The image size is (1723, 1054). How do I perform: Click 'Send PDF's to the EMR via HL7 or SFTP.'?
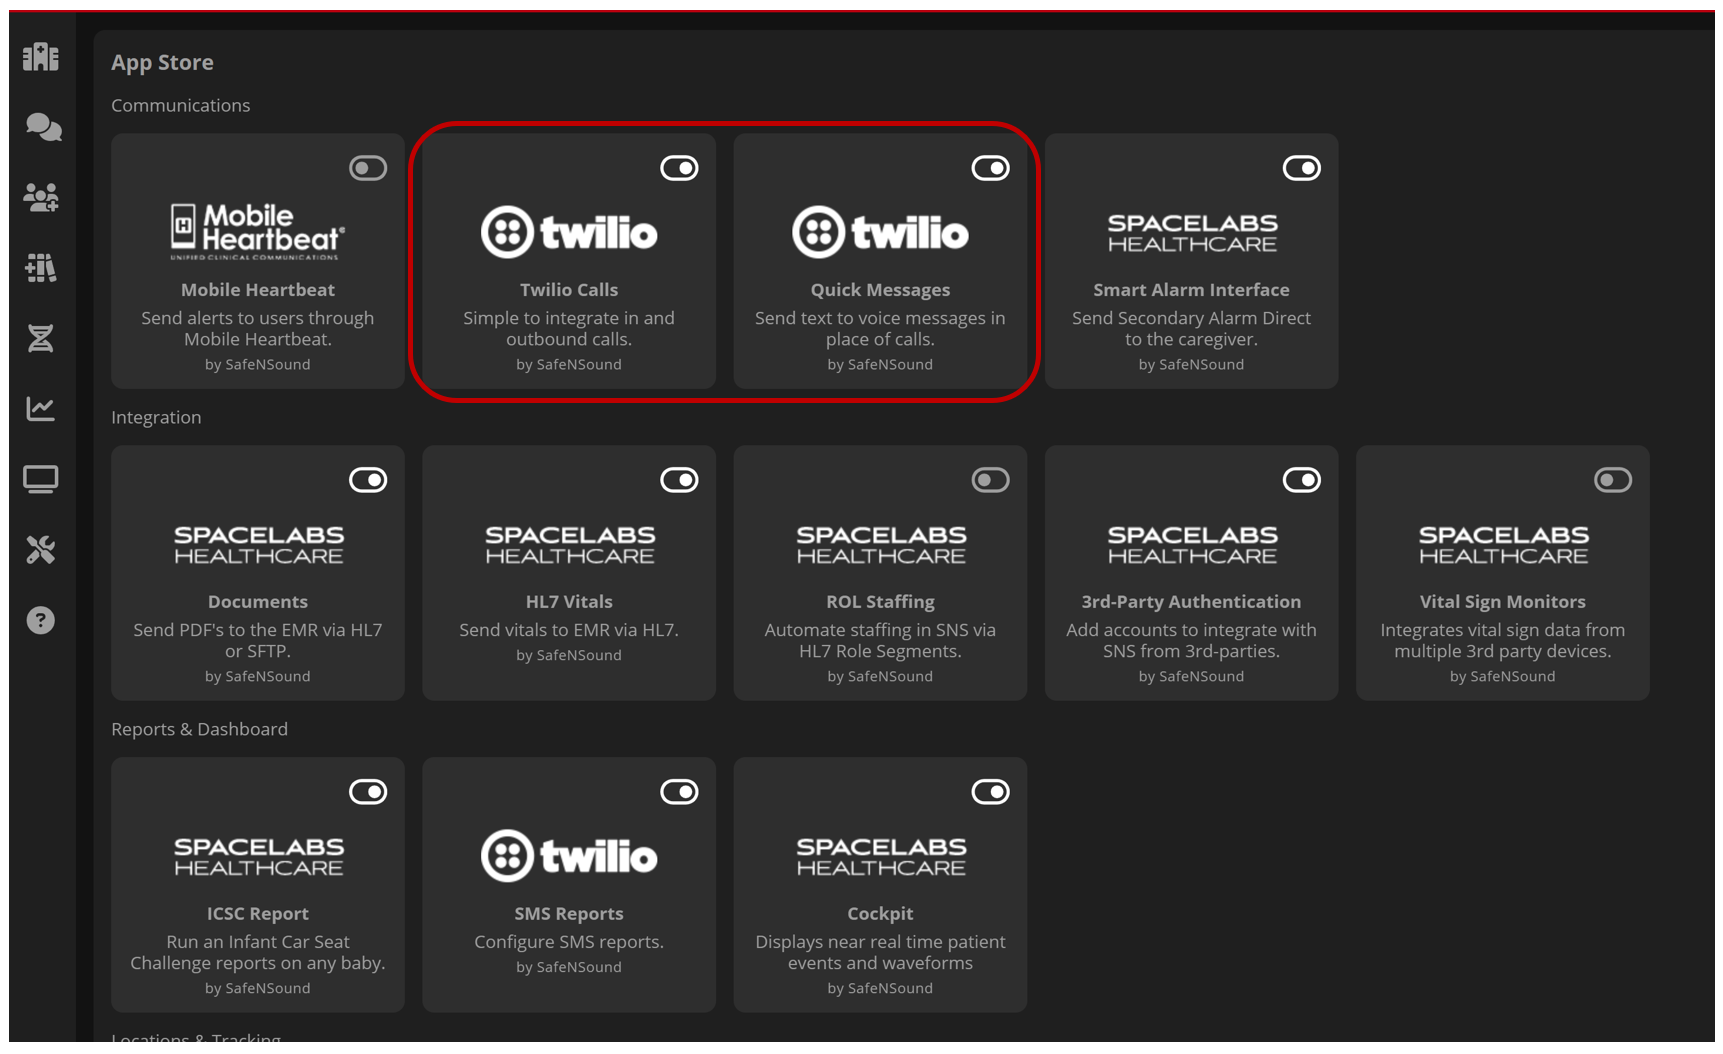[258, 641]
